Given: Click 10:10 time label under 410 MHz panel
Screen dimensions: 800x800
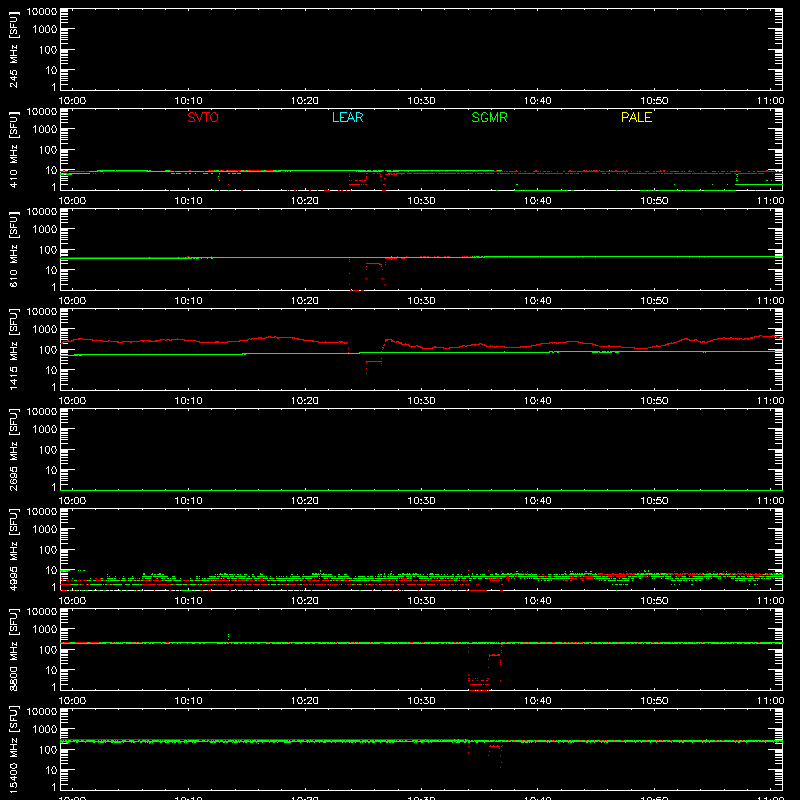Looking at the screenshot, I should coord(188,201).
